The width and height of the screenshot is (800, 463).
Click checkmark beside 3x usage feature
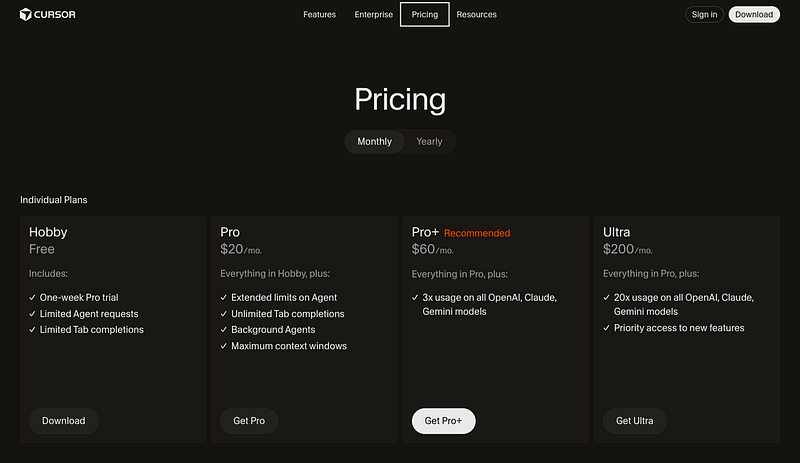click(x=415, y=298)
